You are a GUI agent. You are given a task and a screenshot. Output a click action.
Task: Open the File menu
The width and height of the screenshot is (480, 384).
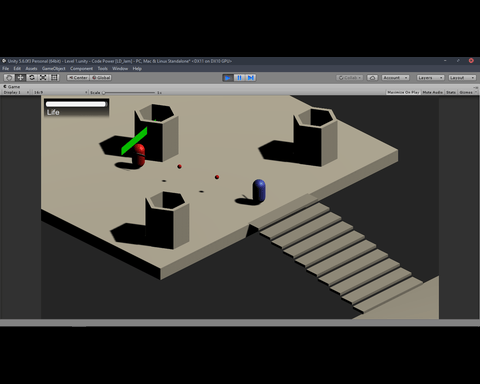6,69
